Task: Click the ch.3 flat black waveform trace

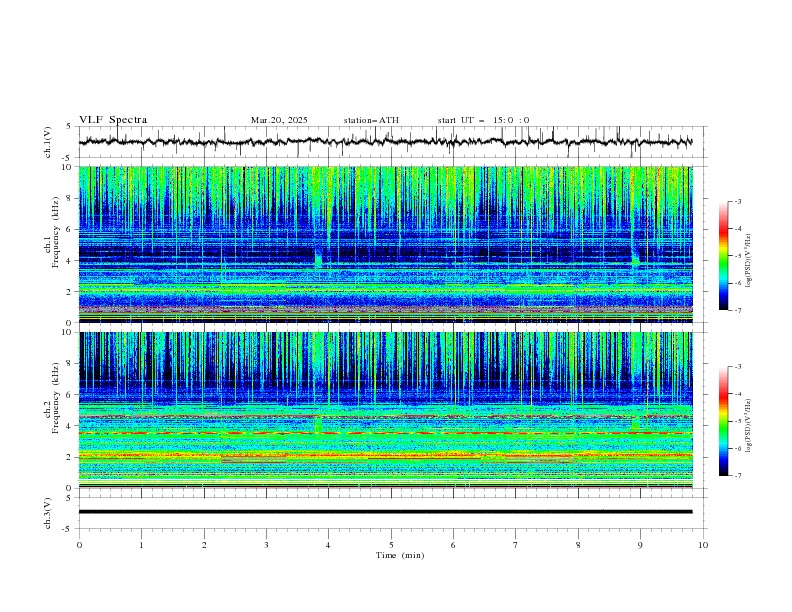Action: pyautogui.click(x=385, y=512)
